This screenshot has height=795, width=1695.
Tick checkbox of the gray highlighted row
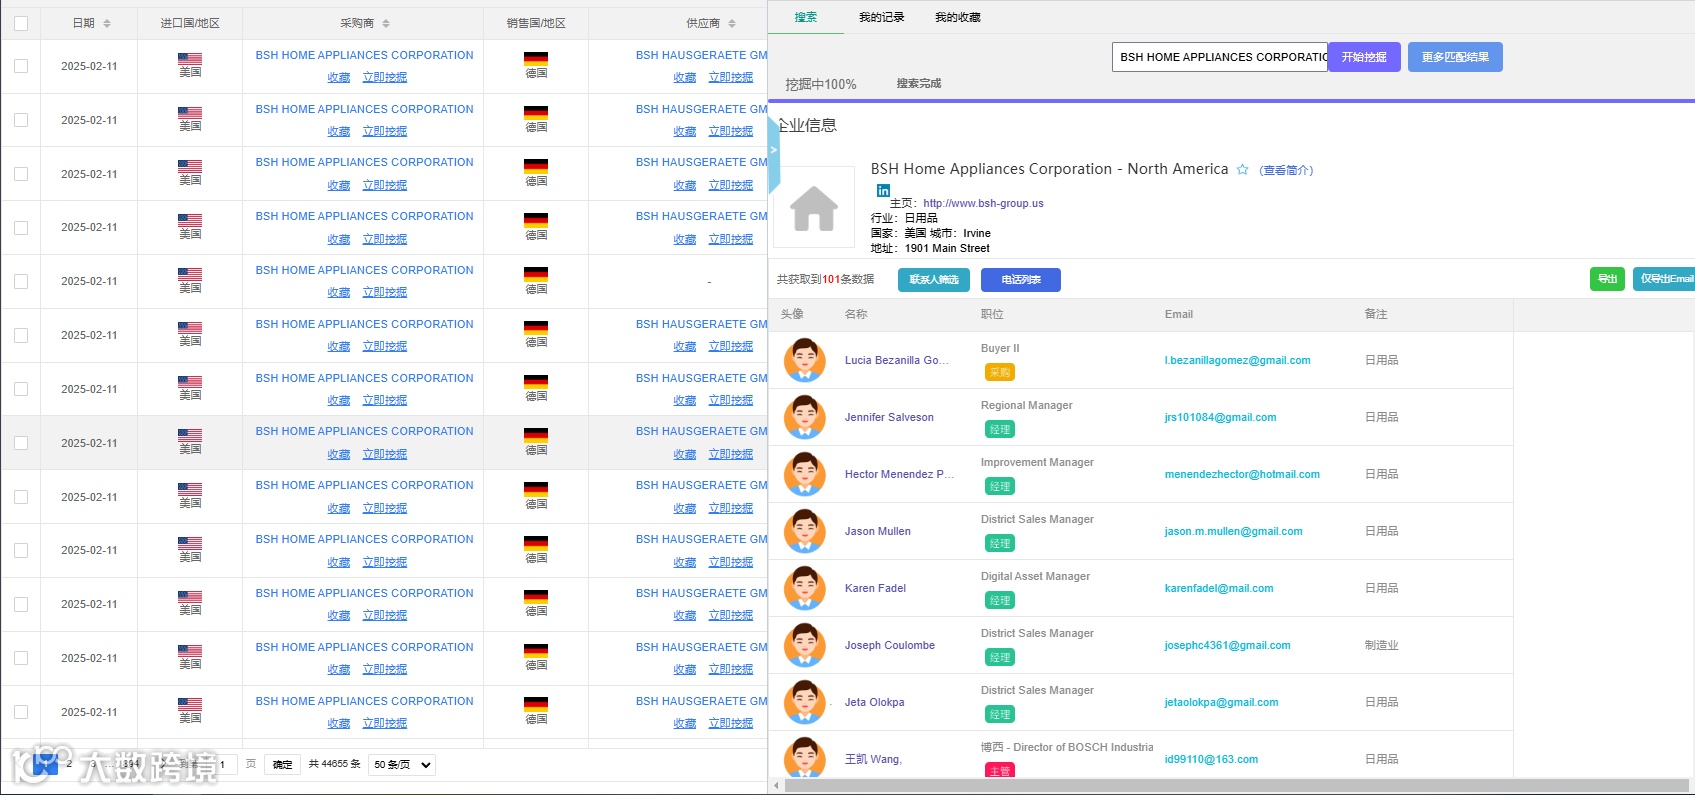point(21,443)
